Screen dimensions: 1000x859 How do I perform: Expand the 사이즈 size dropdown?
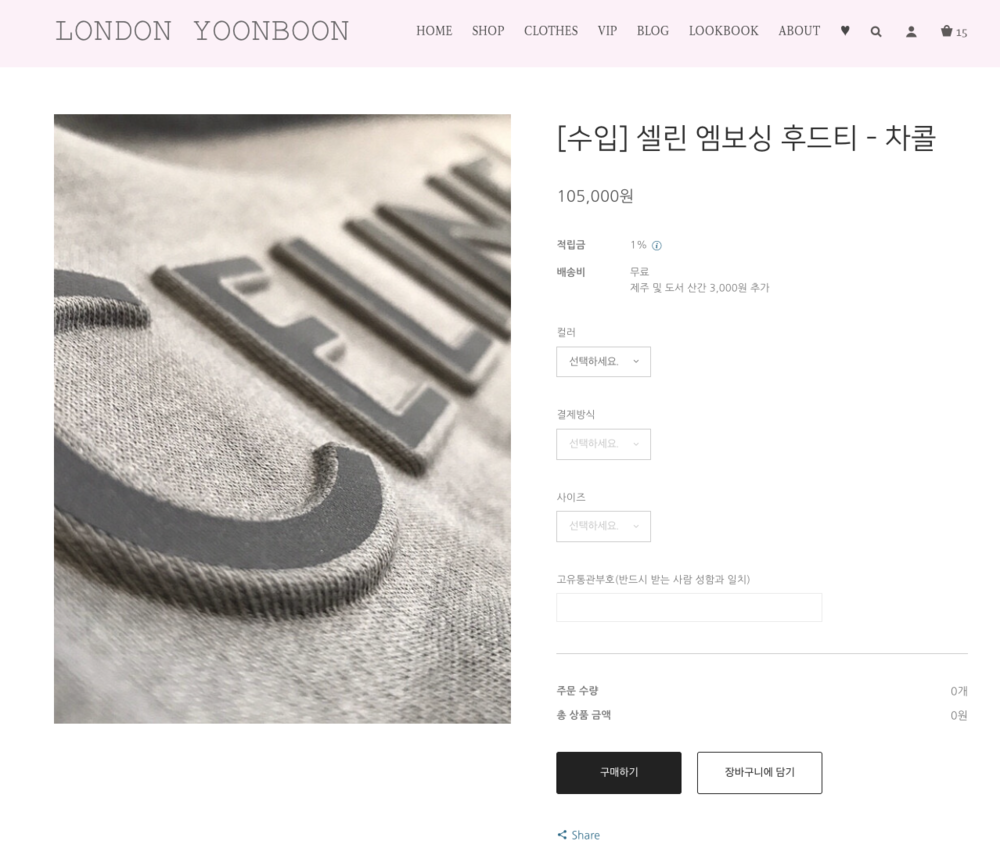coord(603,526)
